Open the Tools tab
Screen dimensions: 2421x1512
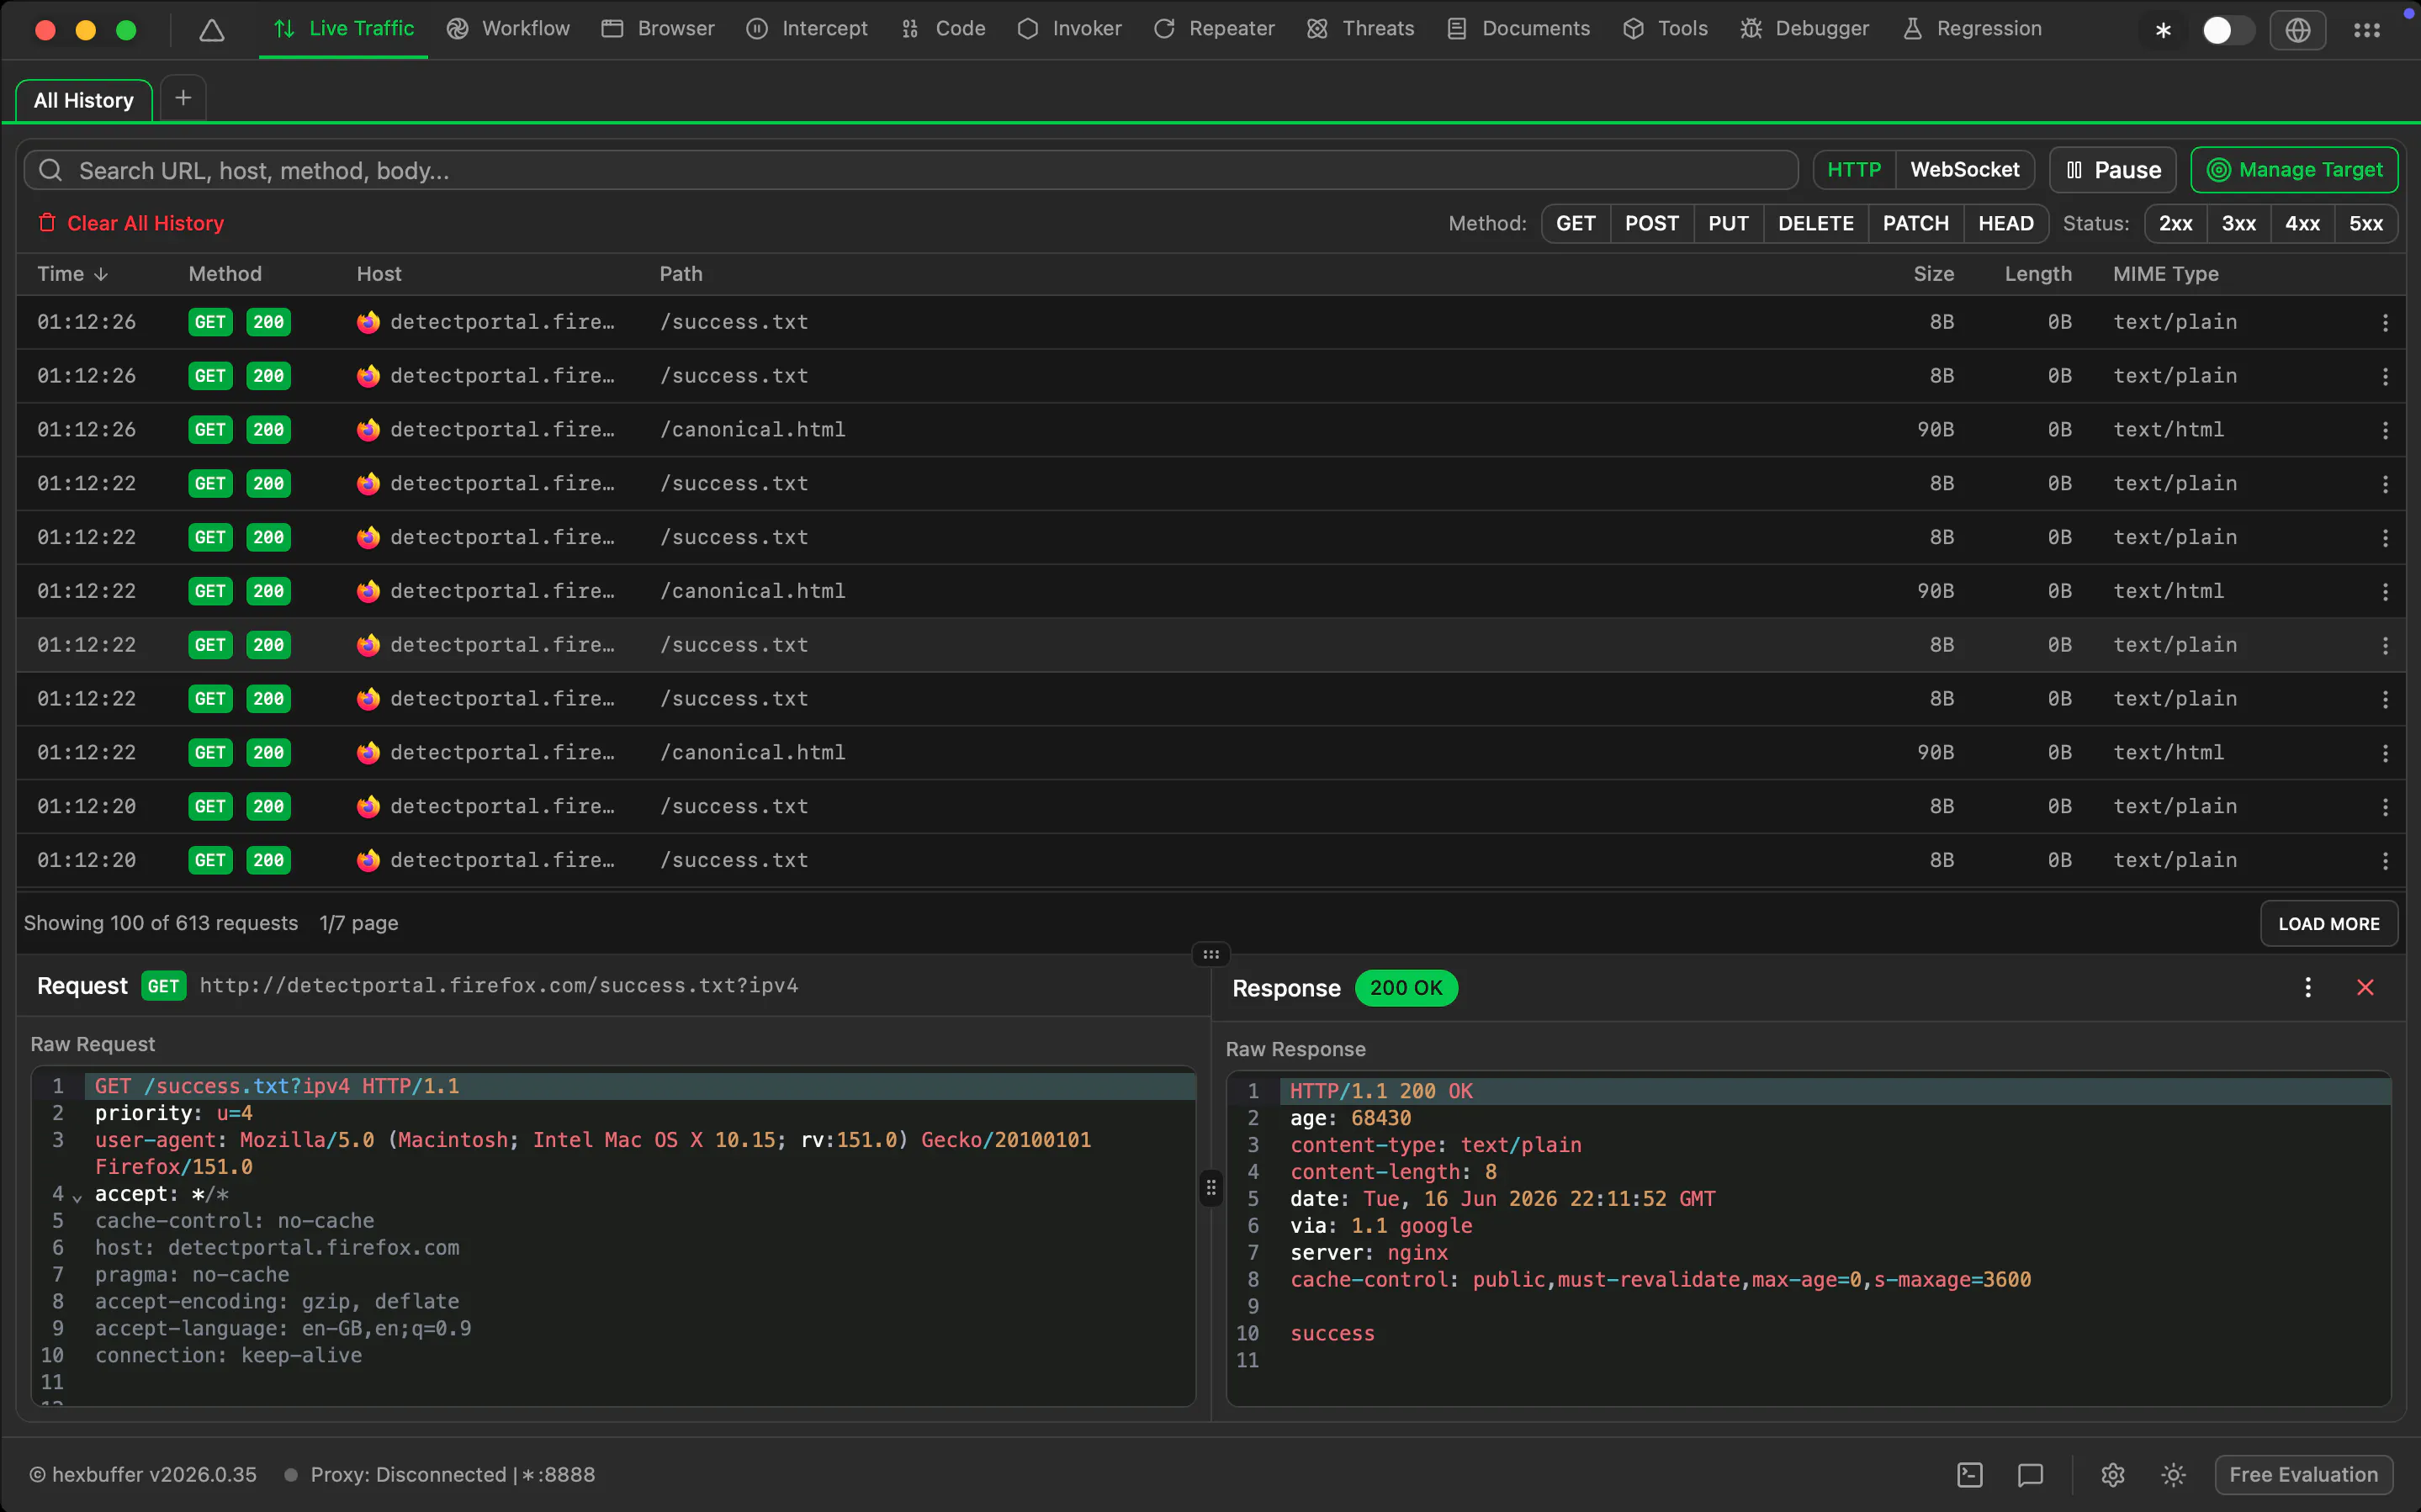coord(1665,29)
